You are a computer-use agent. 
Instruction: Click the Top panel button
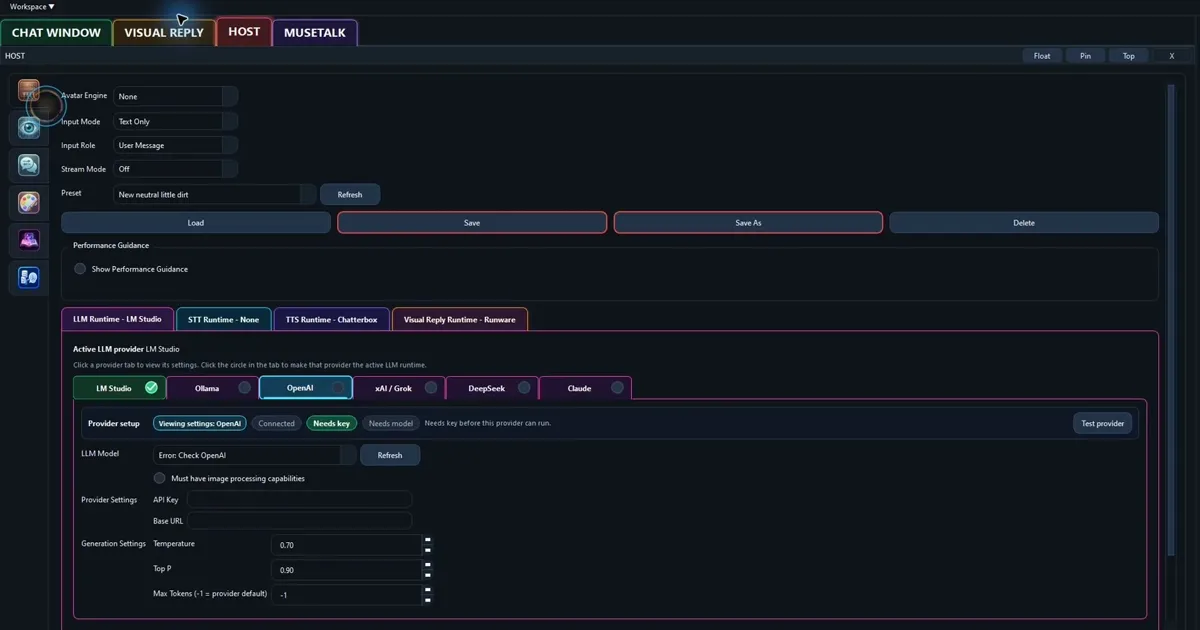click(x=1128, y=56)
